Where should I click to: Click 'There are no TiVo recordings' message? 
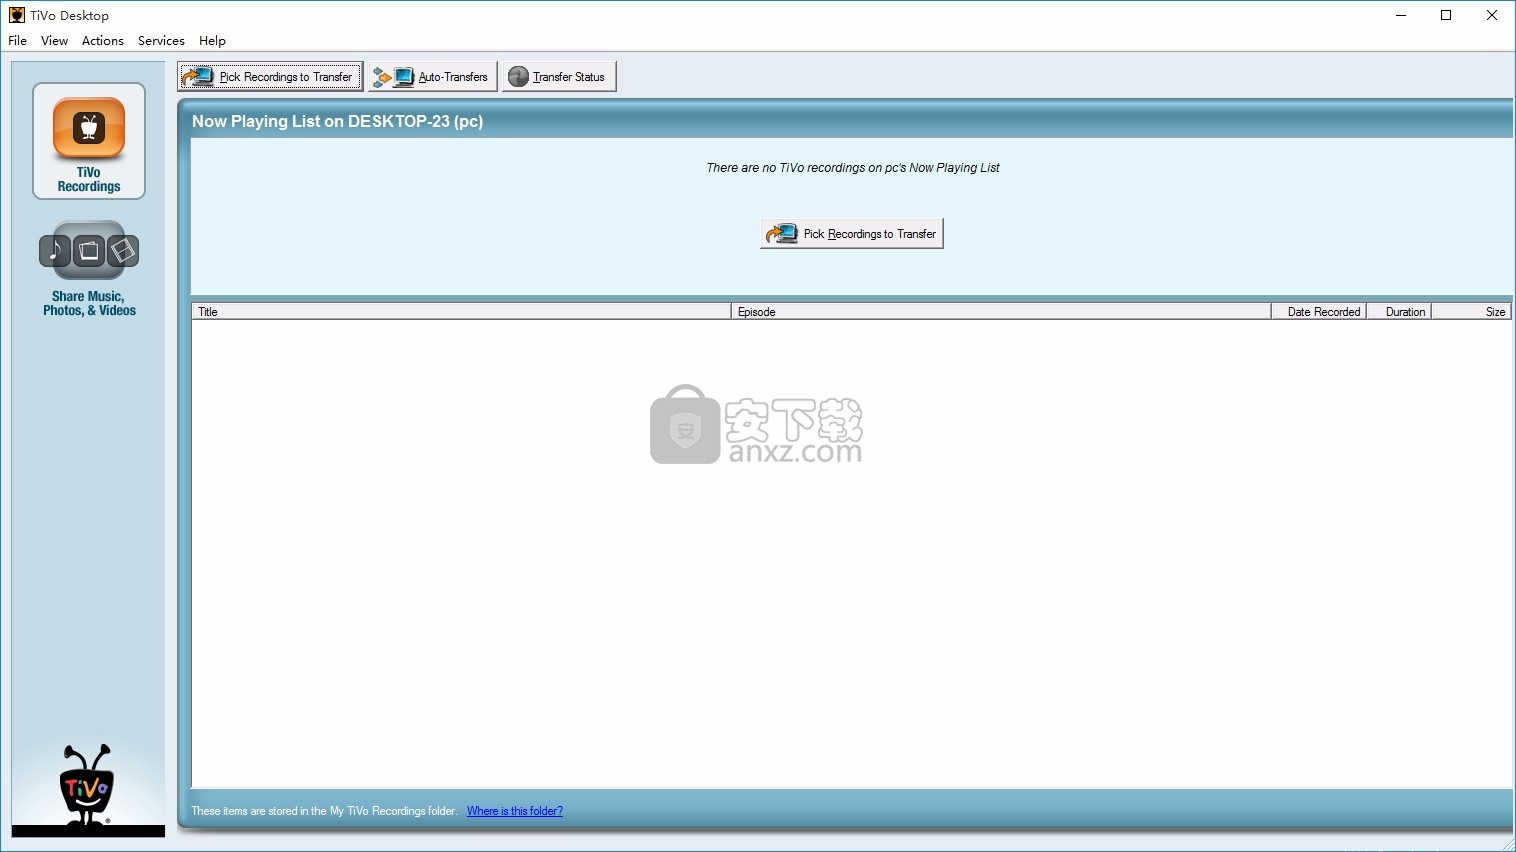click(853, 168)
